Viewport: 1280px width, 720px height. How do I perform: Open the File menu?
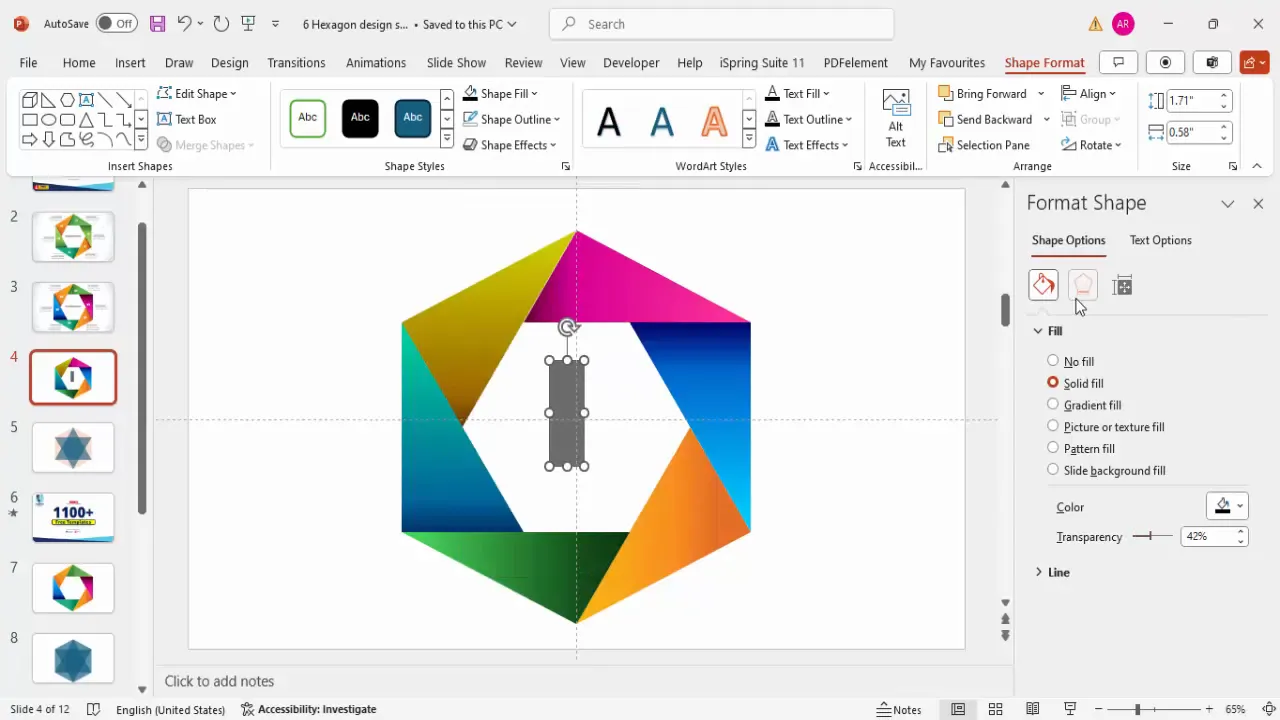[28, 62]
